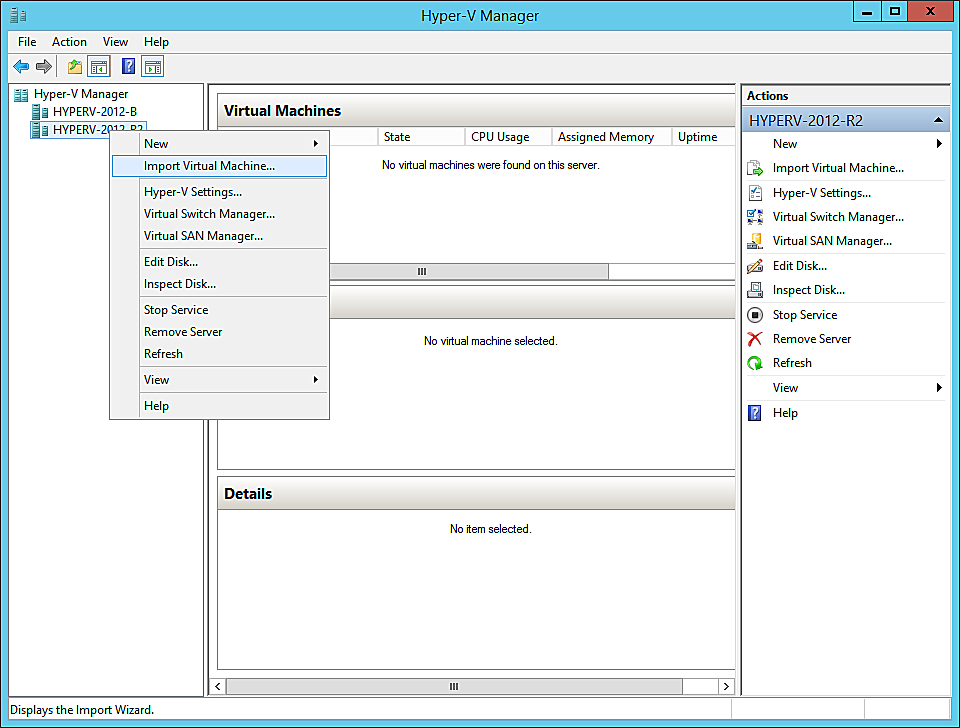960x728 pixels.
Task: Expand the View submenu in context menu
Action: pos(219,380)
